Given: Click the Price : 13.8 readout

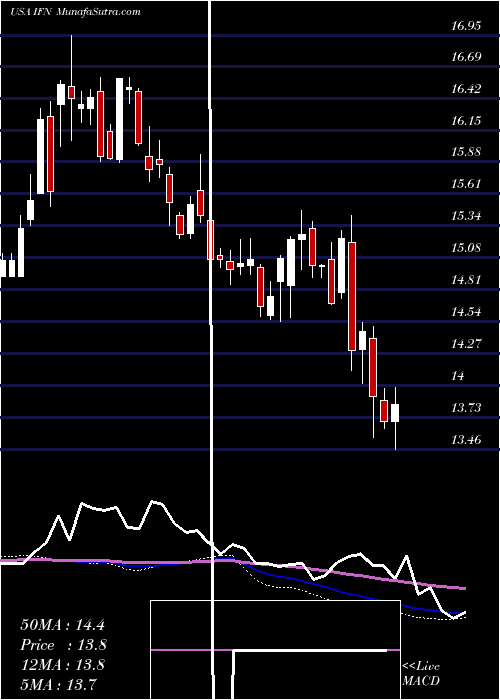Looking at the screenshot, I should (x=64, y=645).
